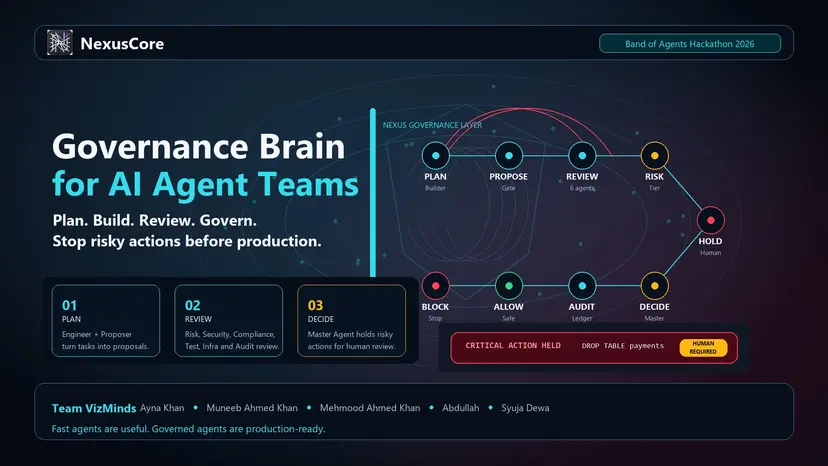828x466 pixels.
Task: Click the NEXUS GOVERNANCE LAYER label
Action: [x=432, y=125]
